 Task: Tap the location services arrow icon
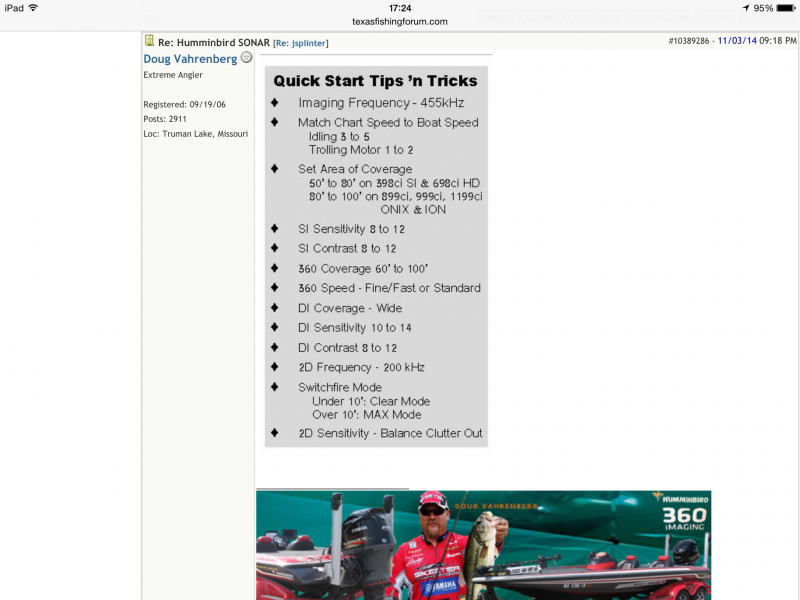(746, 8)
